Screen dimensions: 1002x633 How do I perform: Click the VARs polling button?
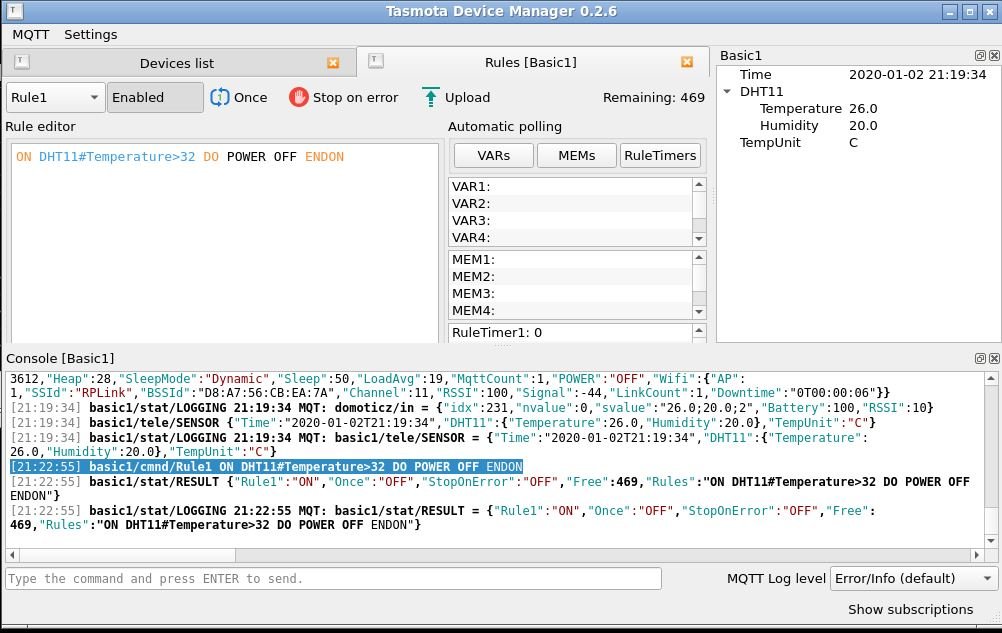493,155
